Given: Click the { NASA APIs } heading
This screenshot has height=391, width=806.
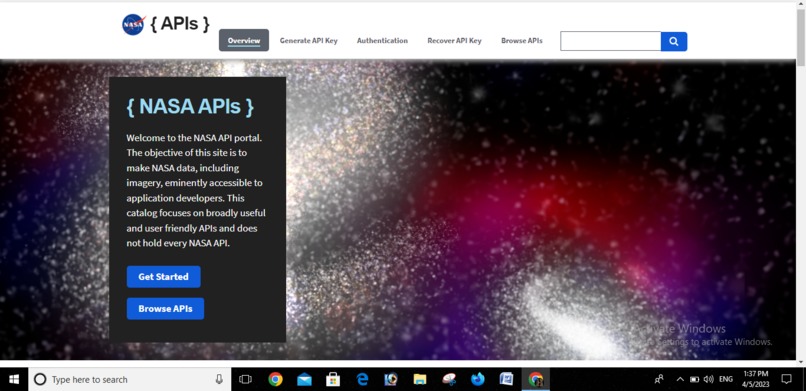Looking at the screenshot, I should click(190, 106).
